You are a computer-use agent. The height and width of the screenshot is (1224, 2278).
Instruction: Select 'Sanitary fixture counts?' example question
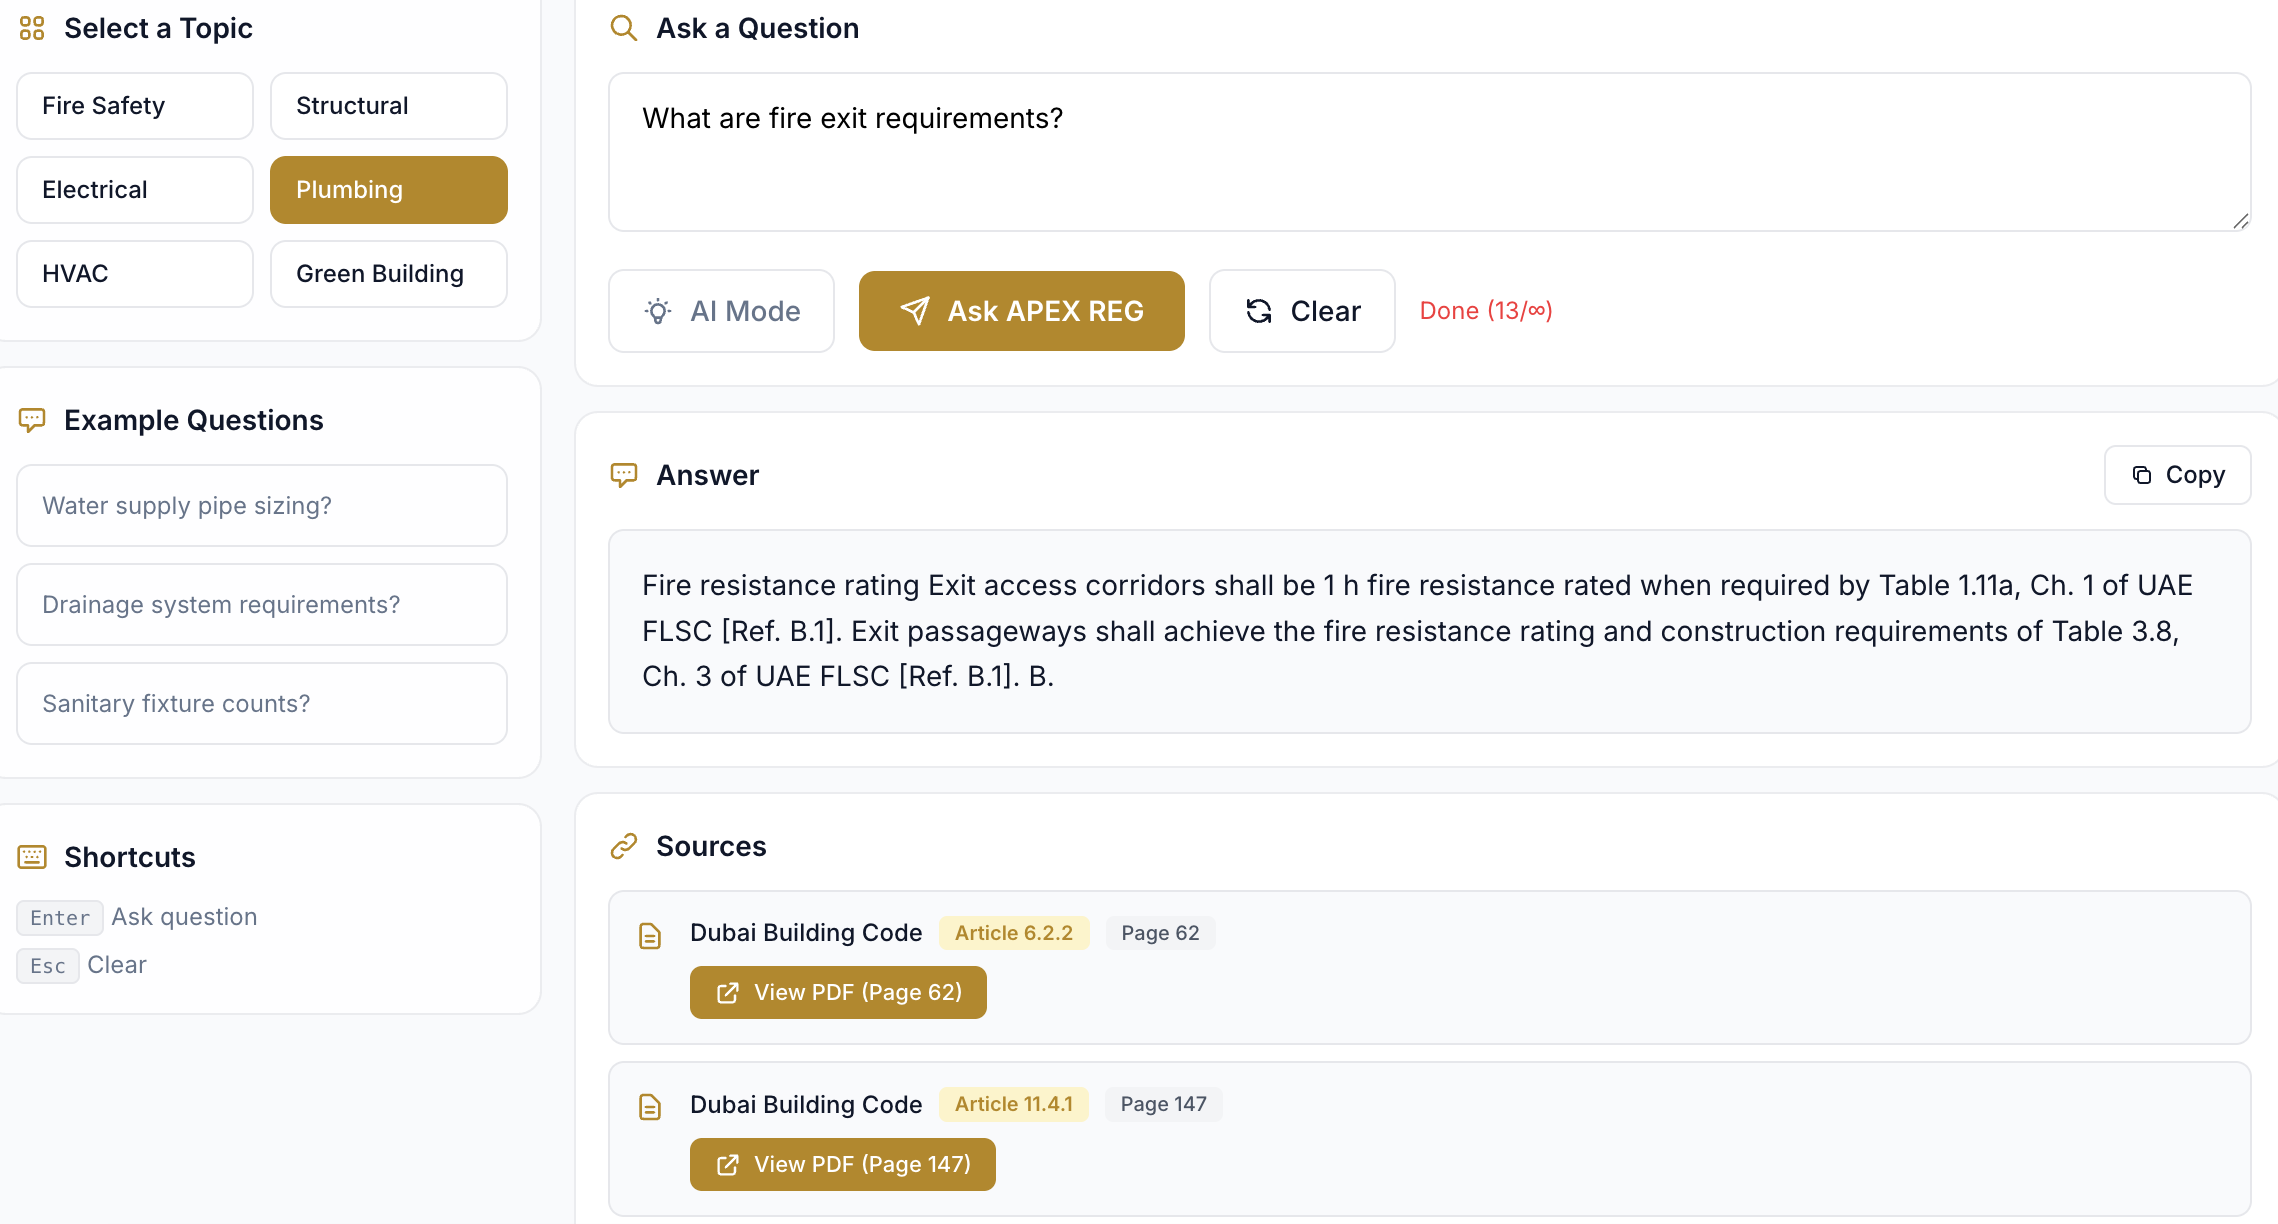[262, 704]
